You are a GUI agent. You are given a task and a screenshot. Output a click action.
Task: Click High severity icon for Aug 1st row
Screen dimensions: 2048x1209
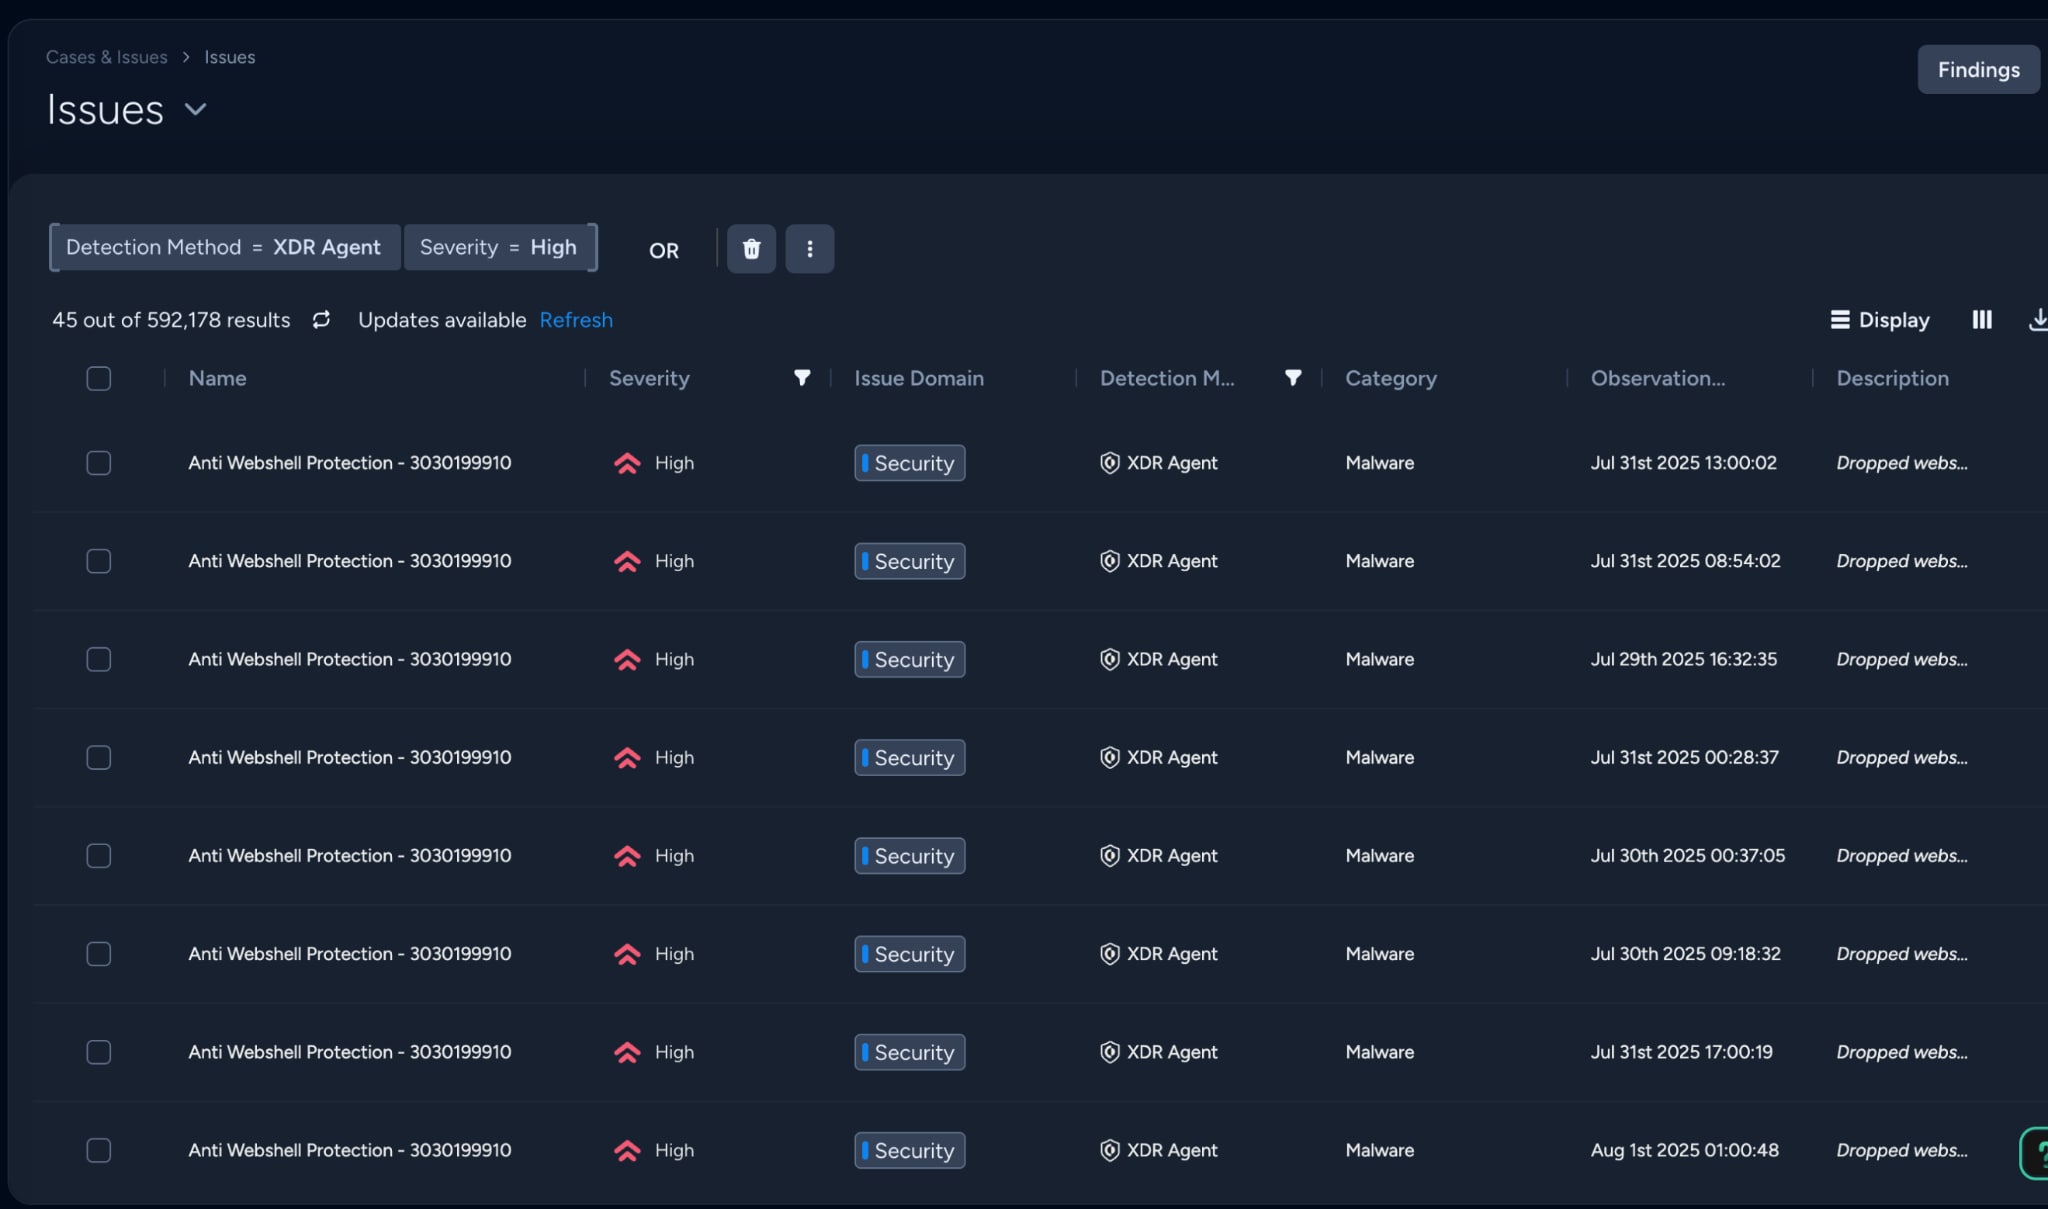627,1150
